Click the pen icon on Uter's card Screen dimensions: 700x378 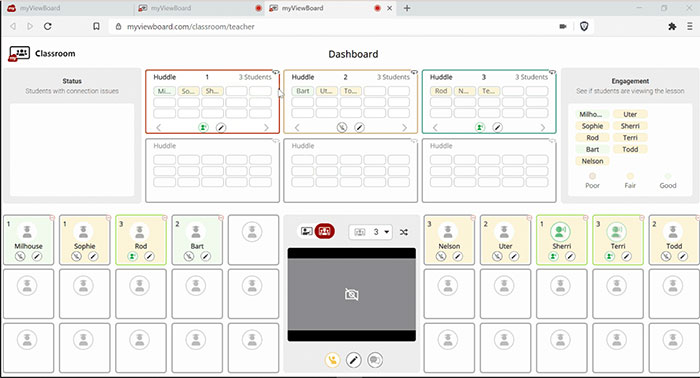pos(514,256)
